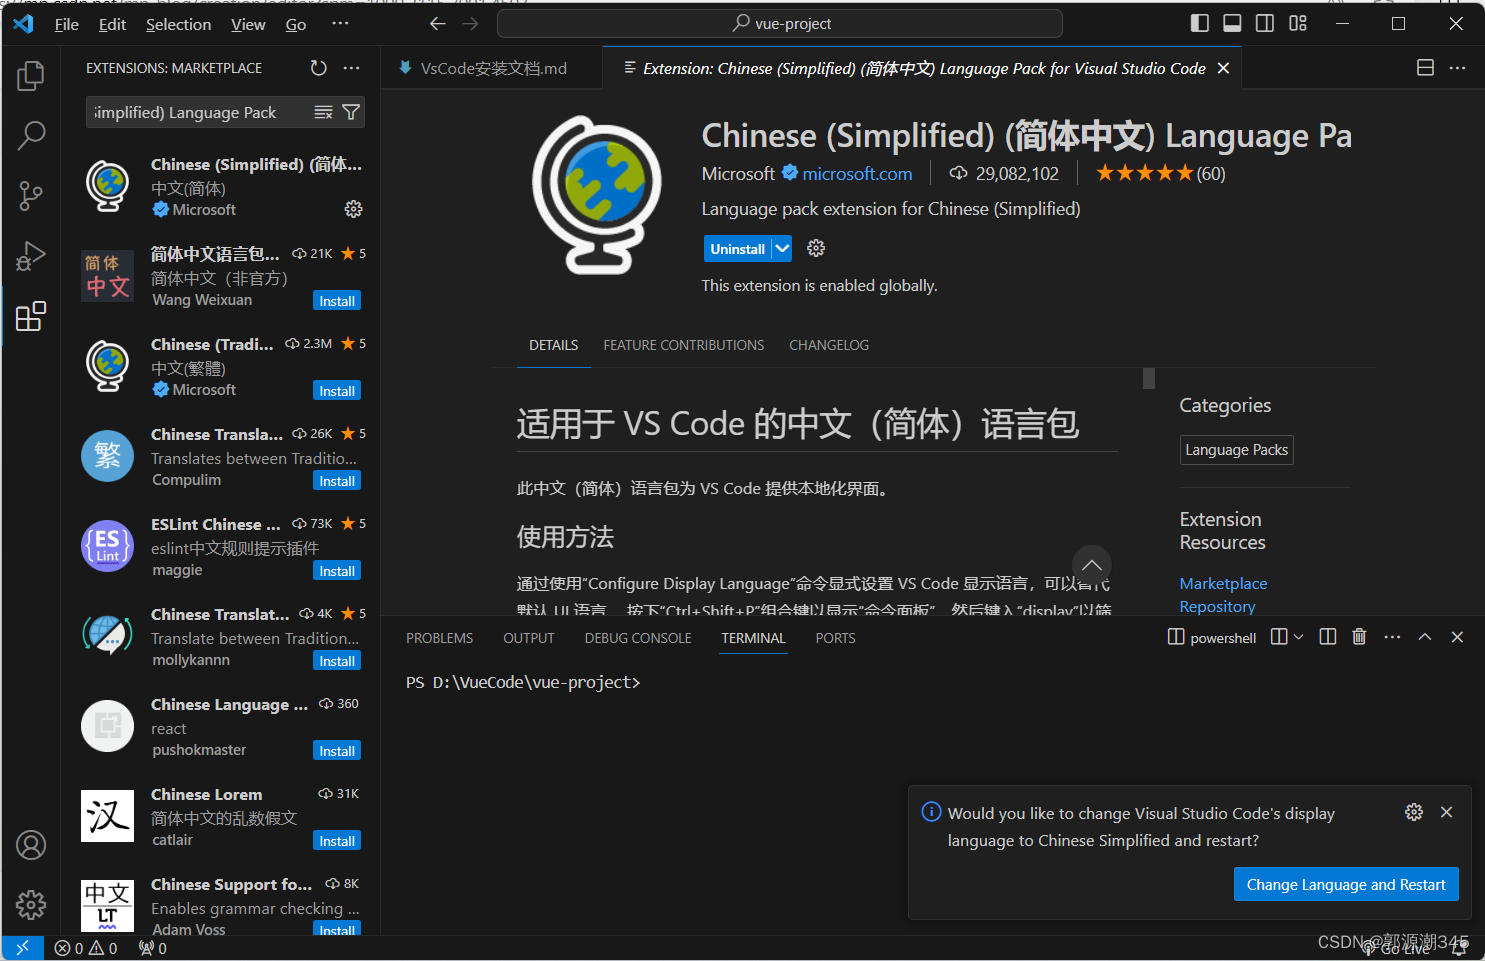The height and width of the screenshot is (961, 1485).
Task: Switch to OUTPUT panel tab
Action: point(529,638)
